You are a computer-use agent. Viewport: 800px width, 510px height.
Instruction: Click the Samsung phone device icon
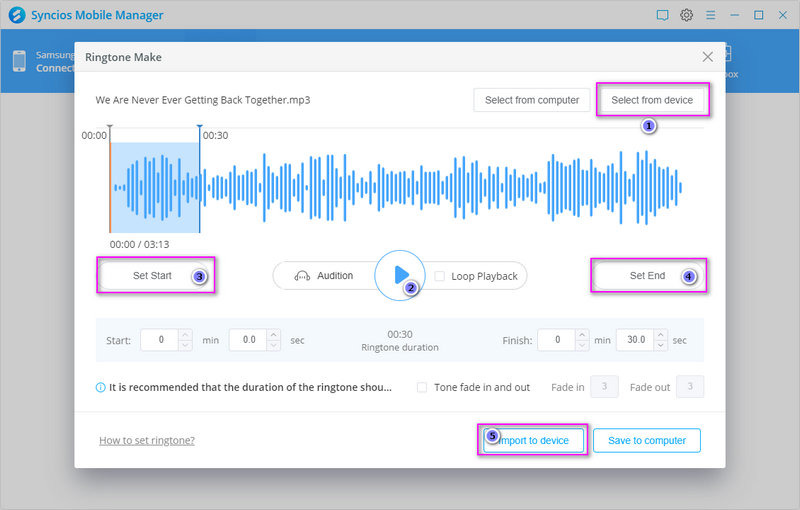point(19,61)
